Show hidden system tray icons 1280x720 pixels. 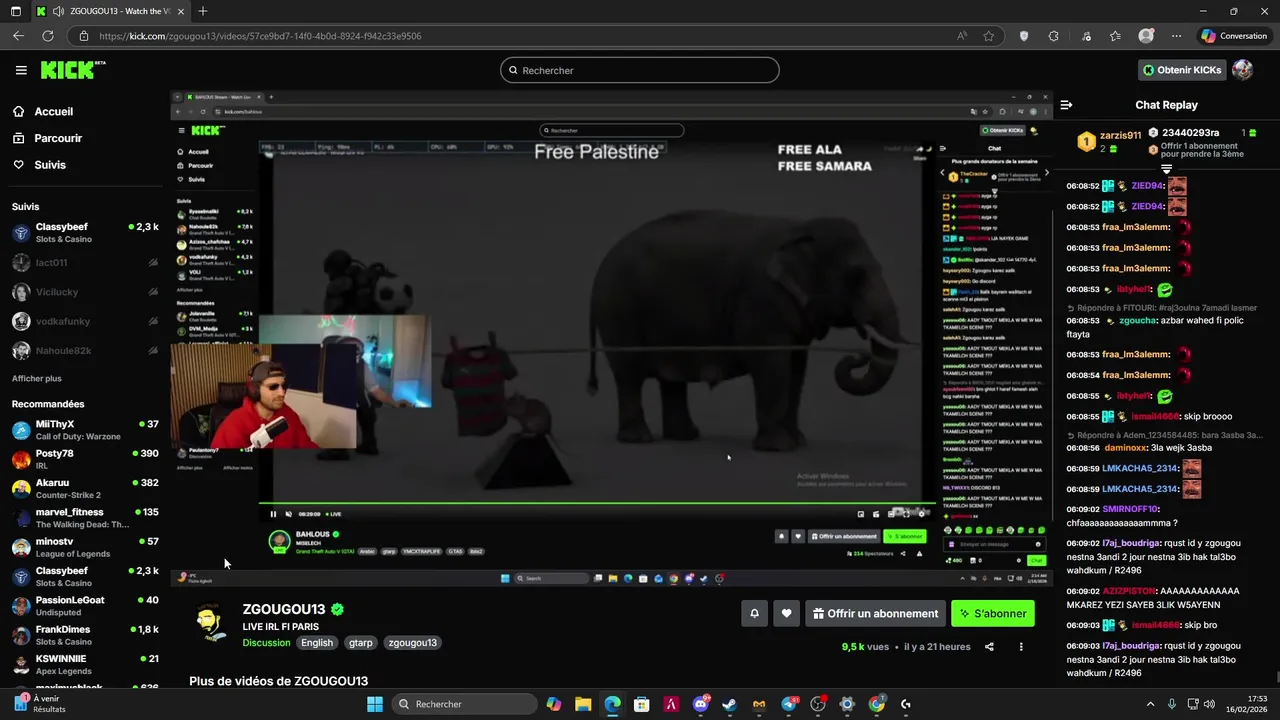1150,704
